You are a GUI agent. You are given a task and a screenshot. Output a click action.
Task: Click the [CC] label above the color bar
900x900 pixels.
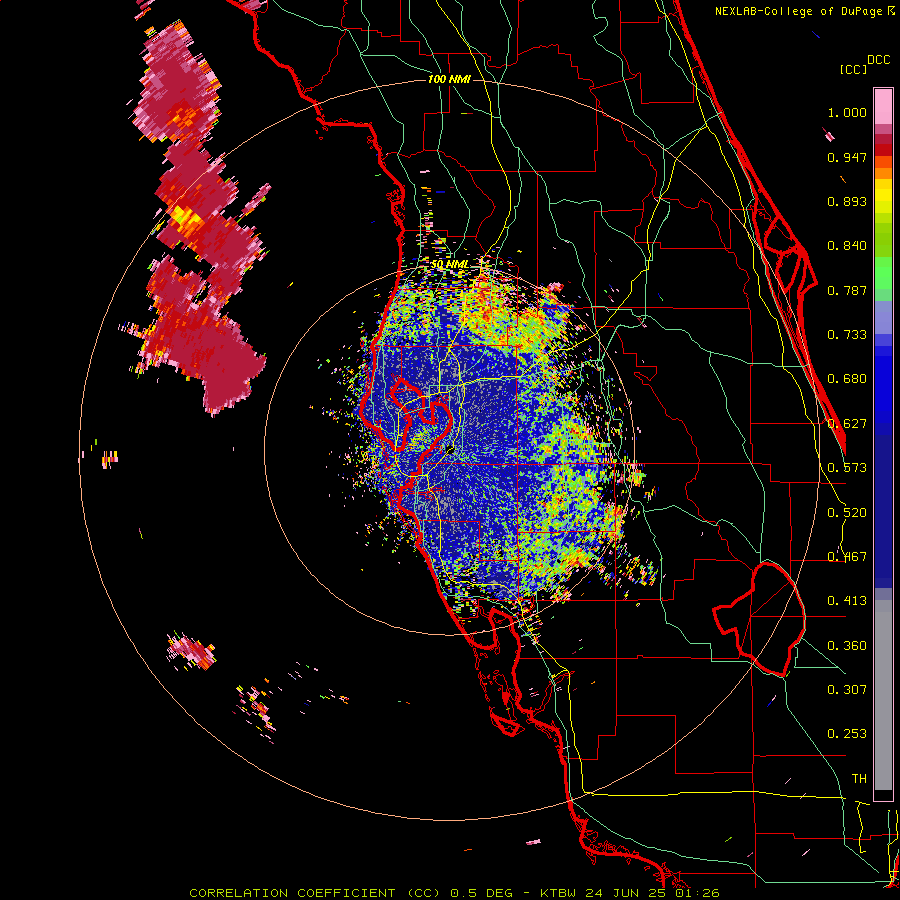click(x=853, y=69)
